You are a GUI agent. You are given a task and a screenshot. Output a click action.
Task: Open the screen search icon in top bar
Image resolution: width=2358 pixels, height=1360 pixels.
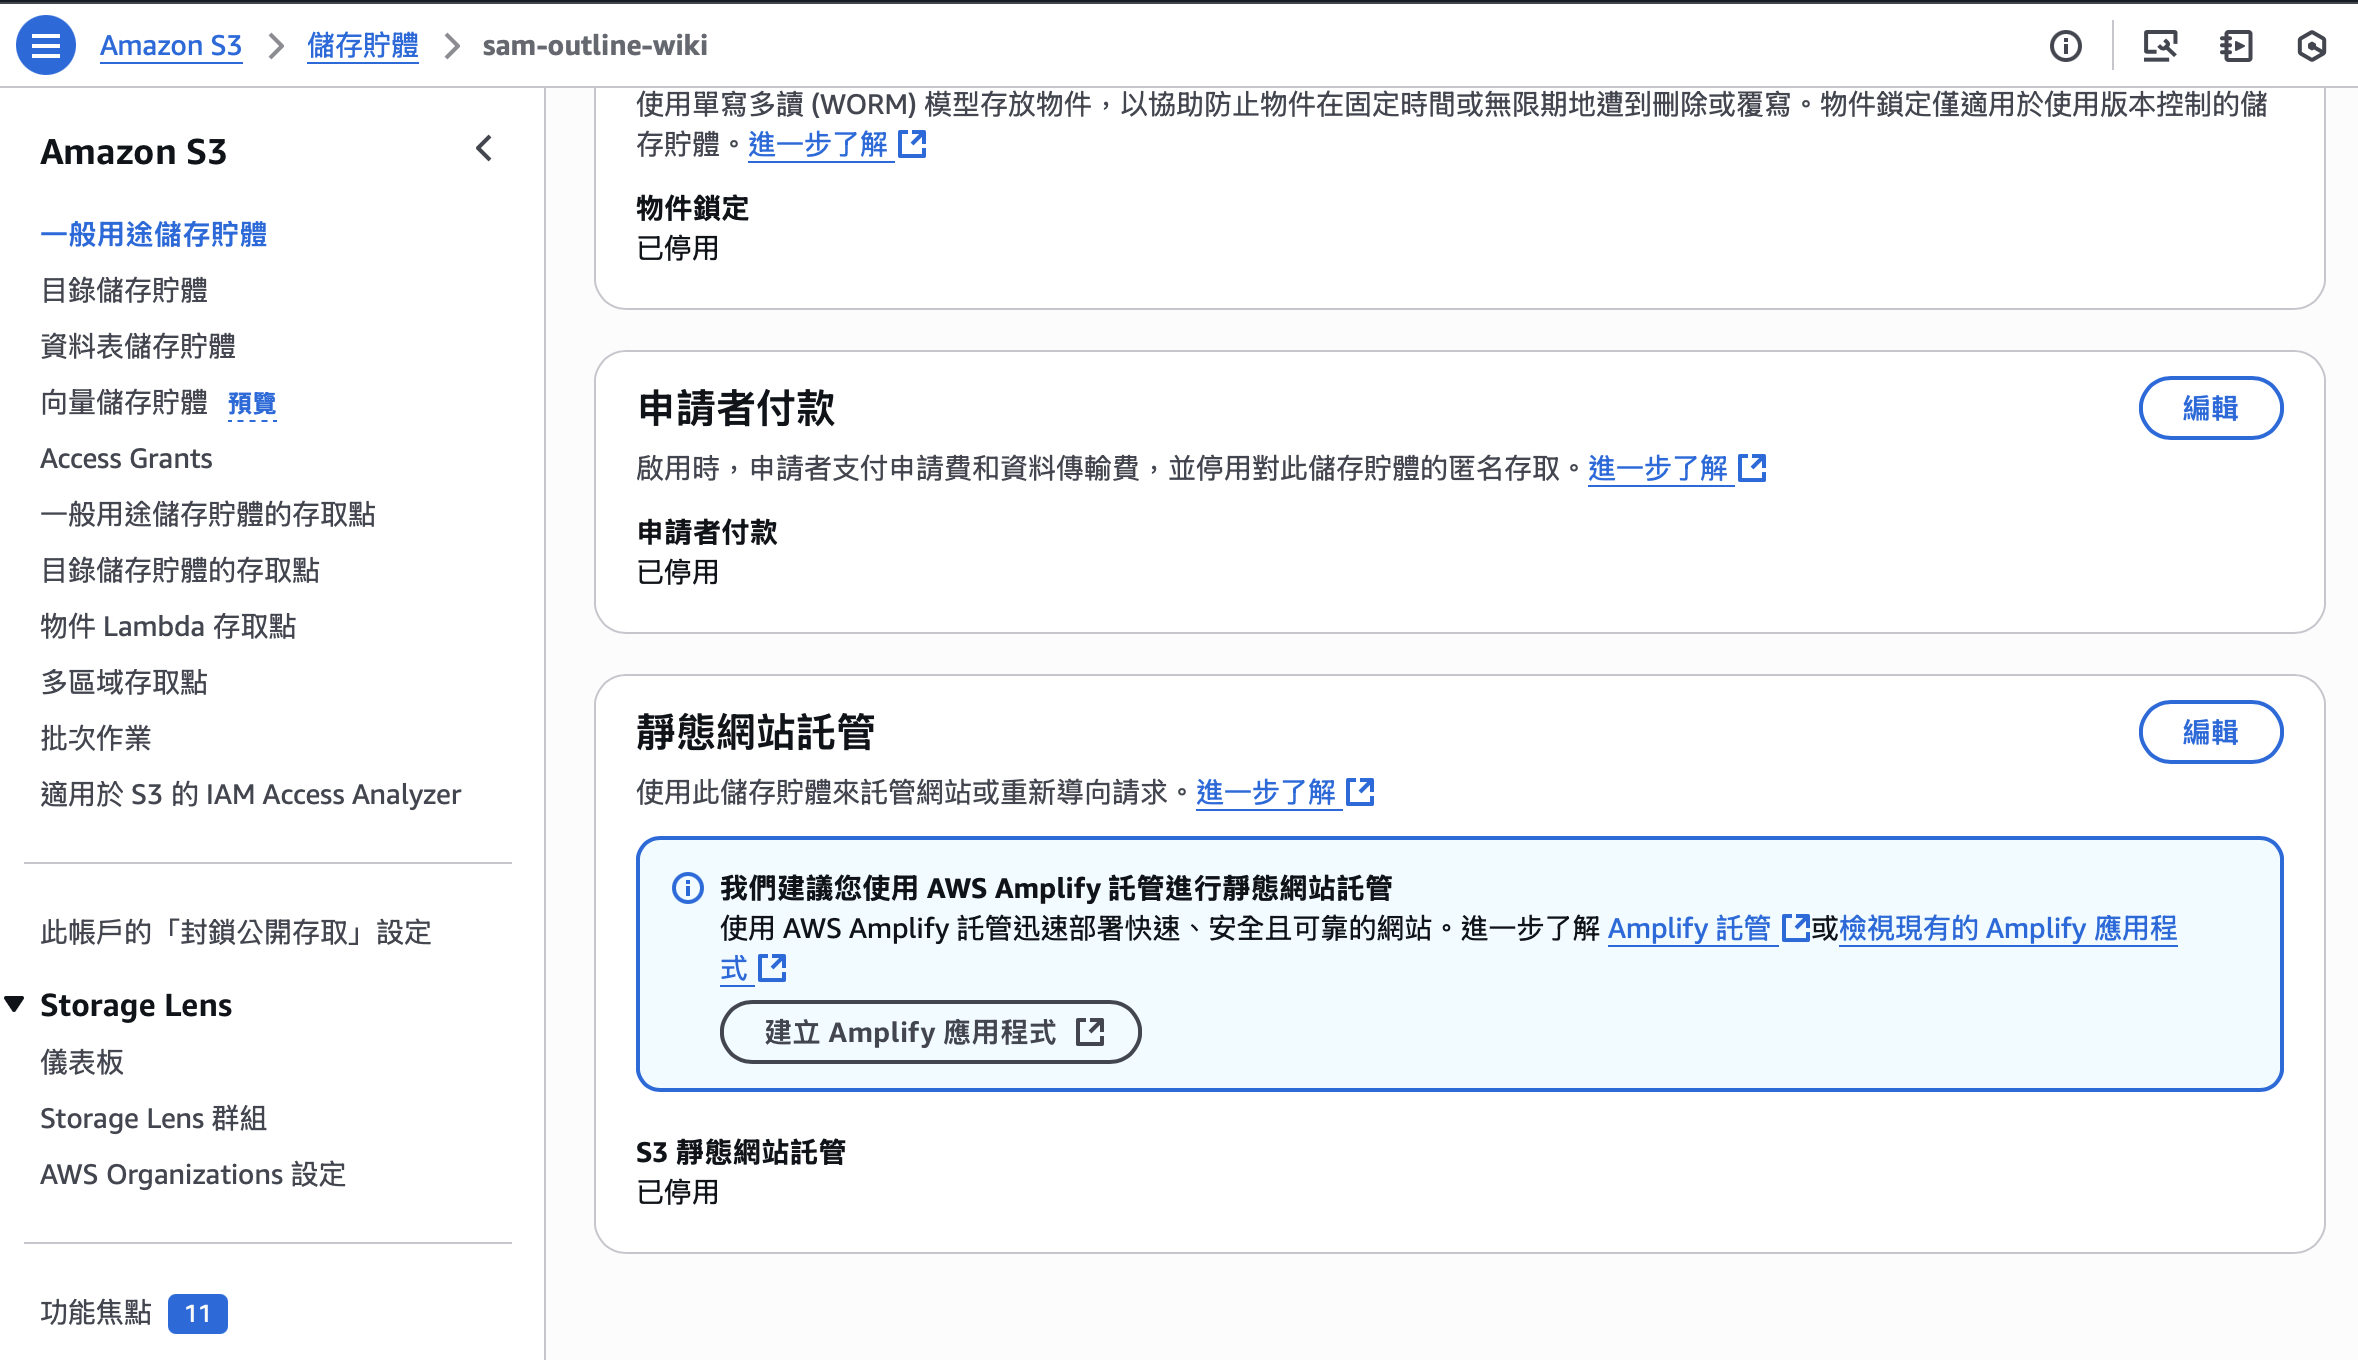click(2159, 45)
